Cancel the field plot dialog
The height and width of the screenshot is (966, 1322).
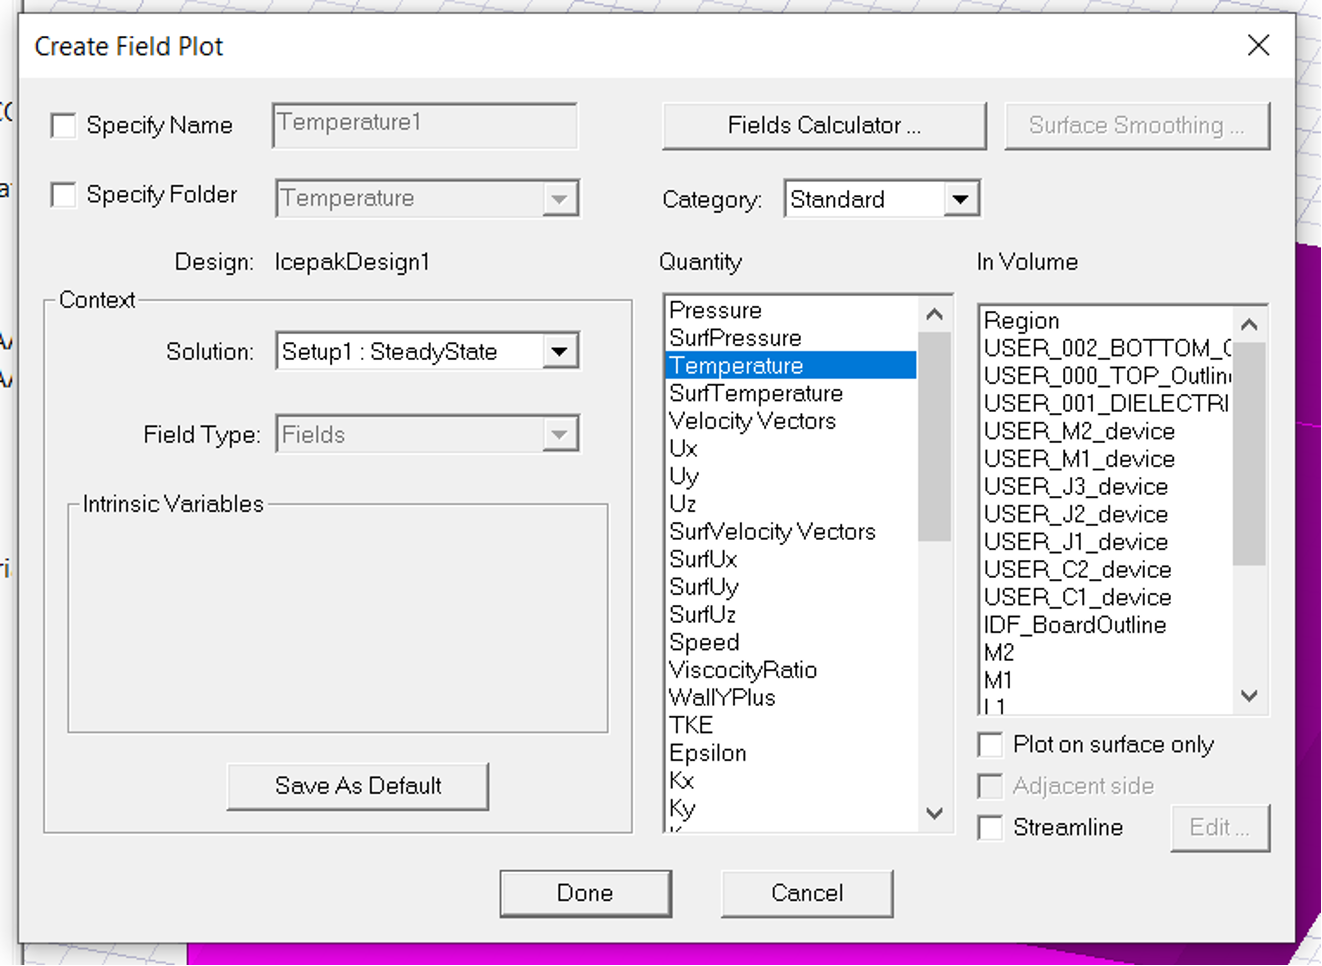[x=806, y=893]
